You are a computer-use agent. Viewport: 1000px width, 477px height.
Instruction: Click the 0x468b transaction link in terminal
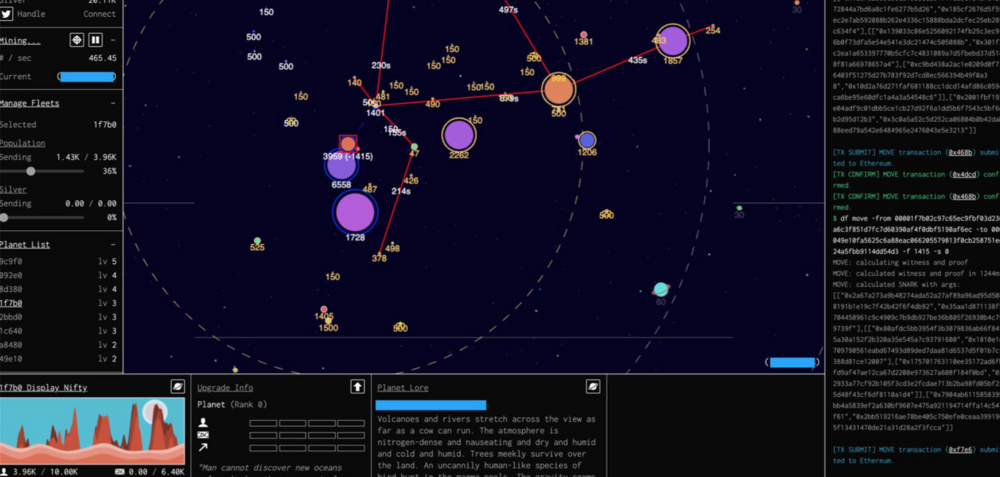[962, 153]
